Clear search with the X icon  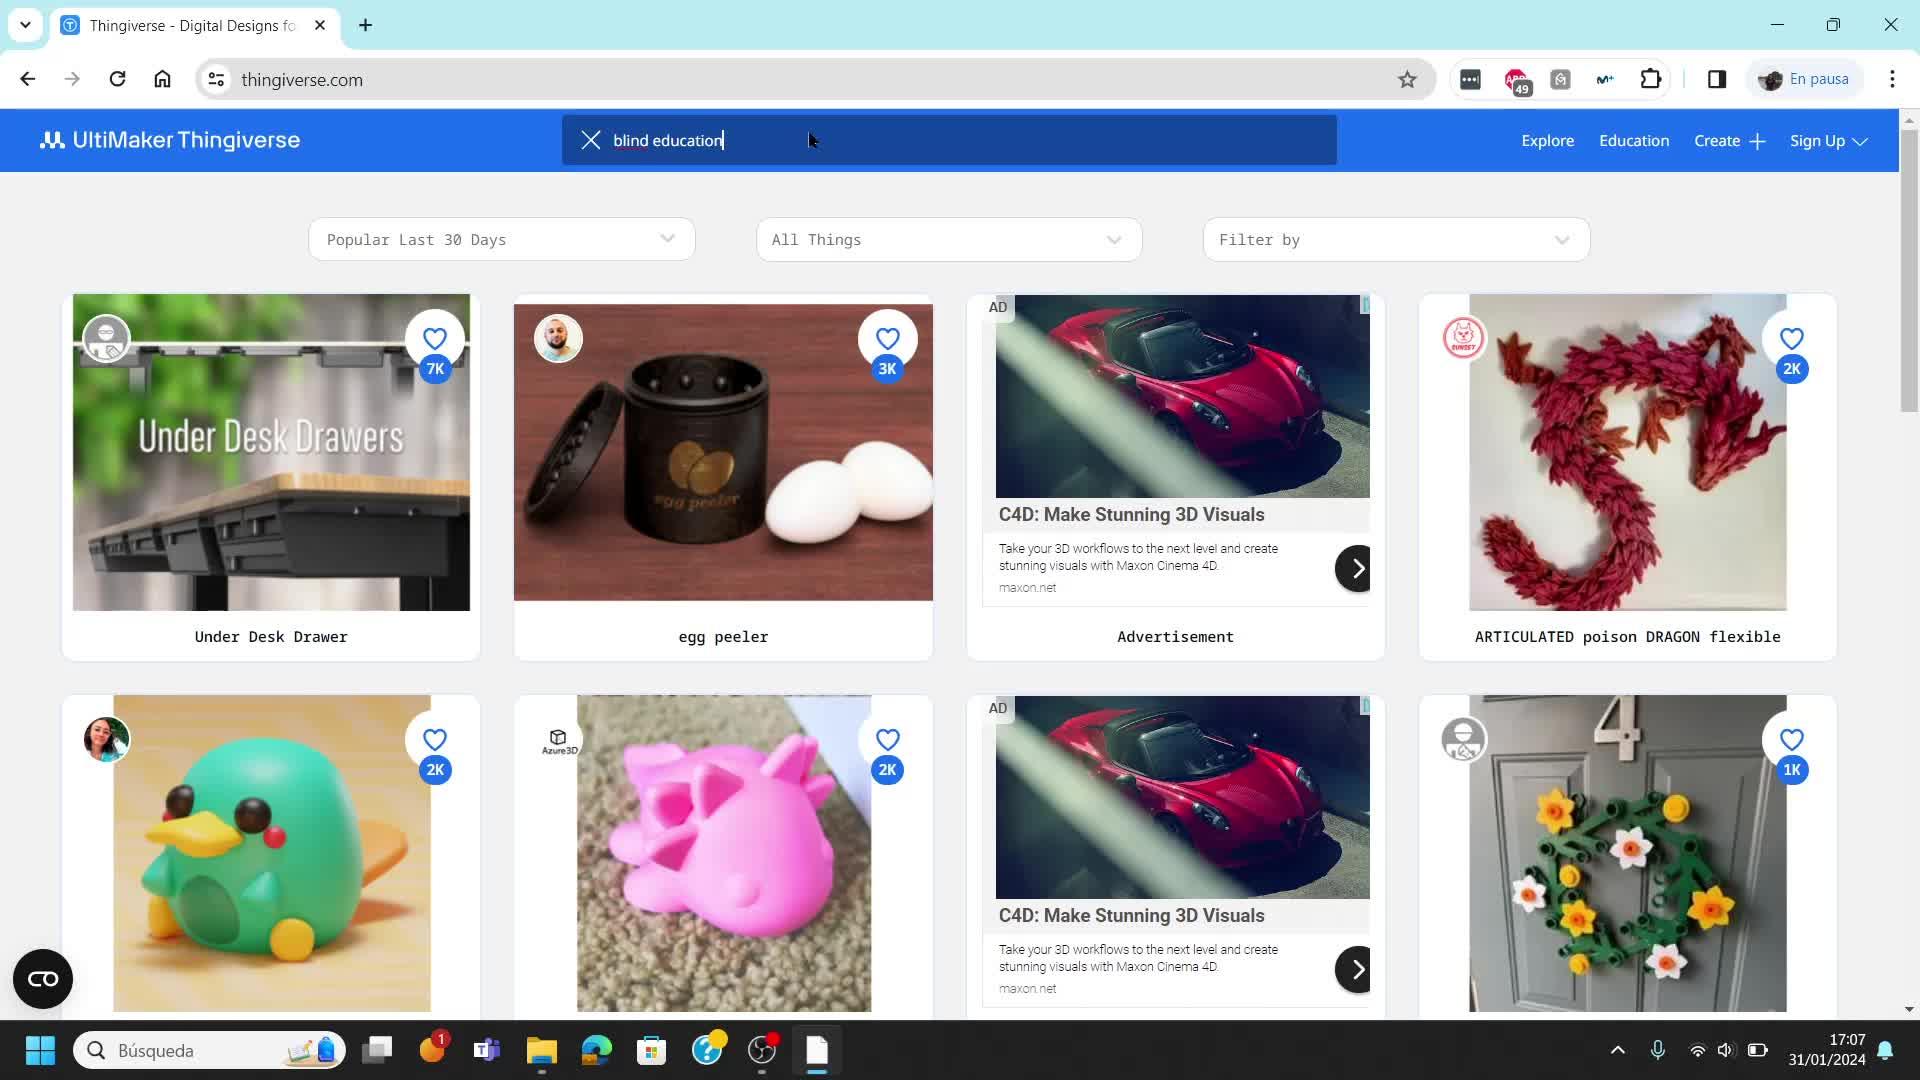pyautogui.click(x=591, y=140)
